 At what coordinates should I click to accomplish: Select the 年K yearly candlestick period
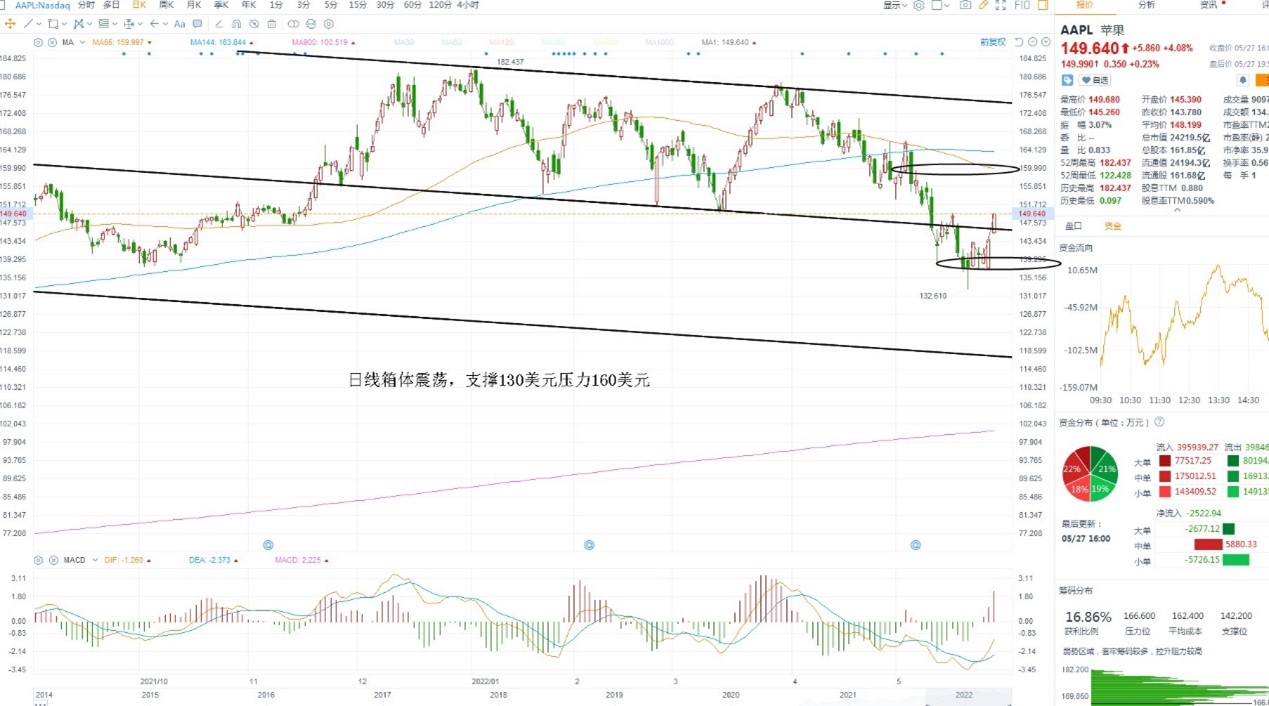point(248,5)
